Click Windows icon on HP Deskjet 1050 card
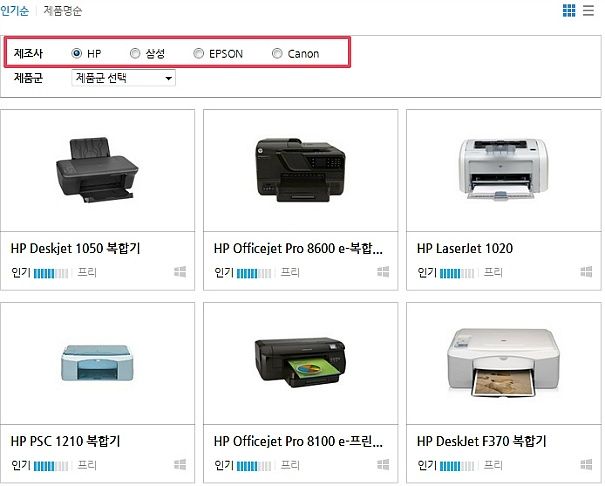The width and height of the screenshot is (605, 486). tap(180, 272)
